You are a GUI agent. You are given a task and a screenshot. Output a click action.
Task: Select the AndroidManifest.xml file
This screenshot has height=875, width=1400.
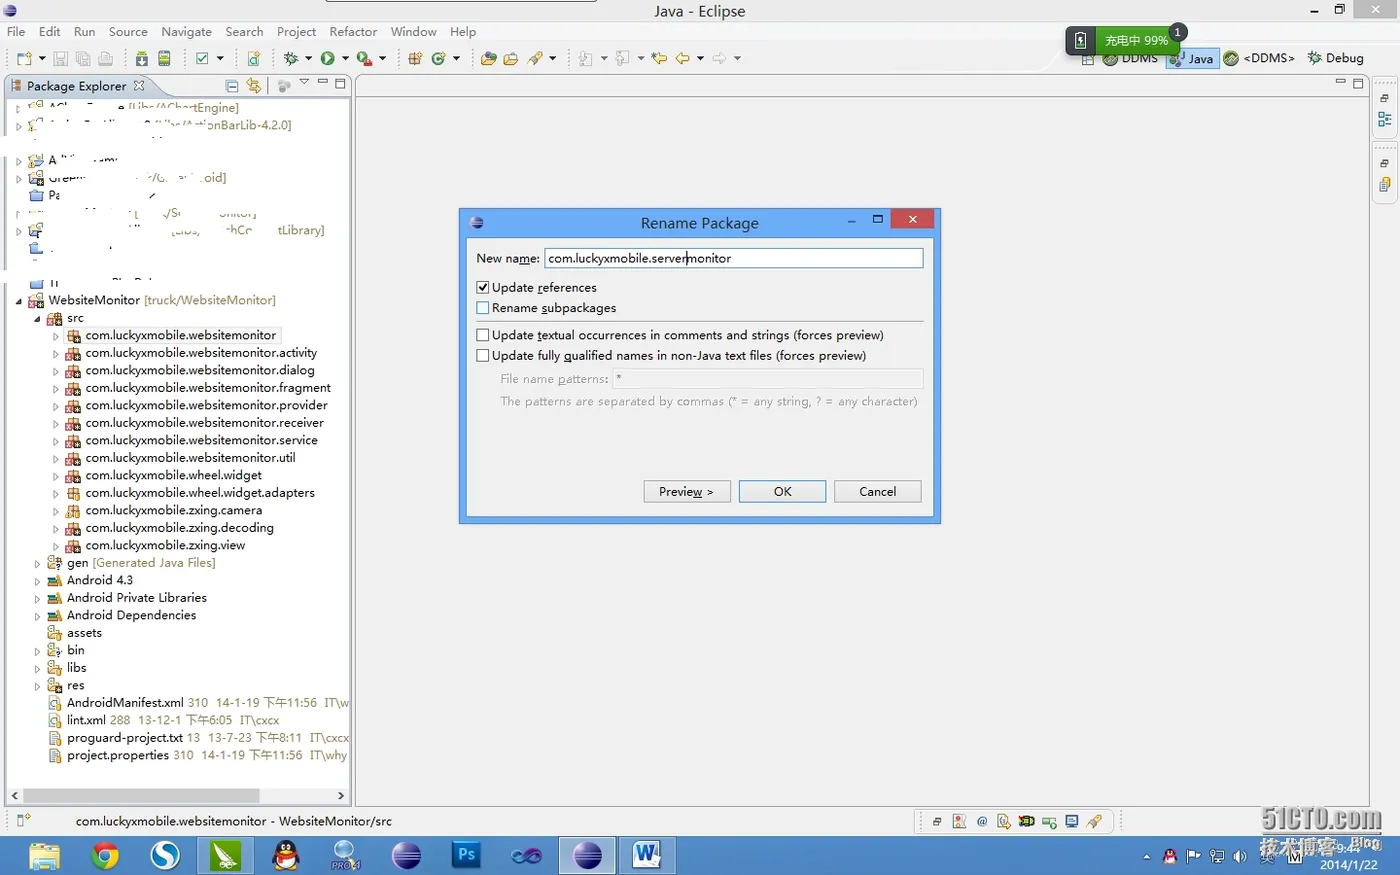(x=125, y=703)
